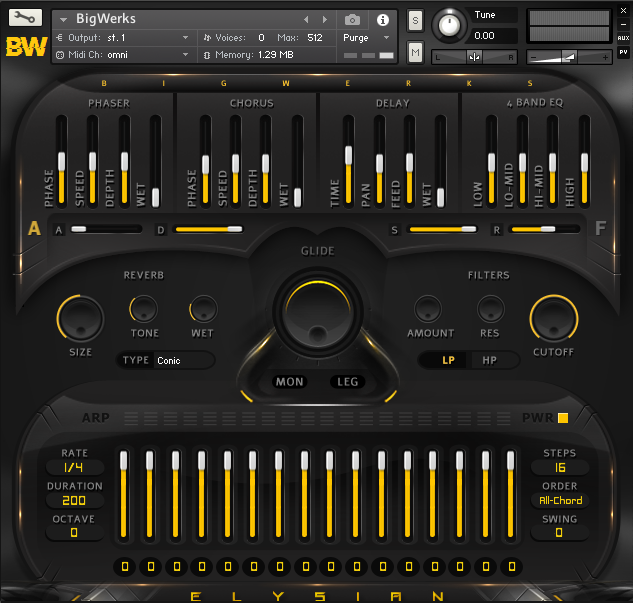Open the wrench instrument edit mode
Viewport: 633px width, 603px height.
pos(25,17)
